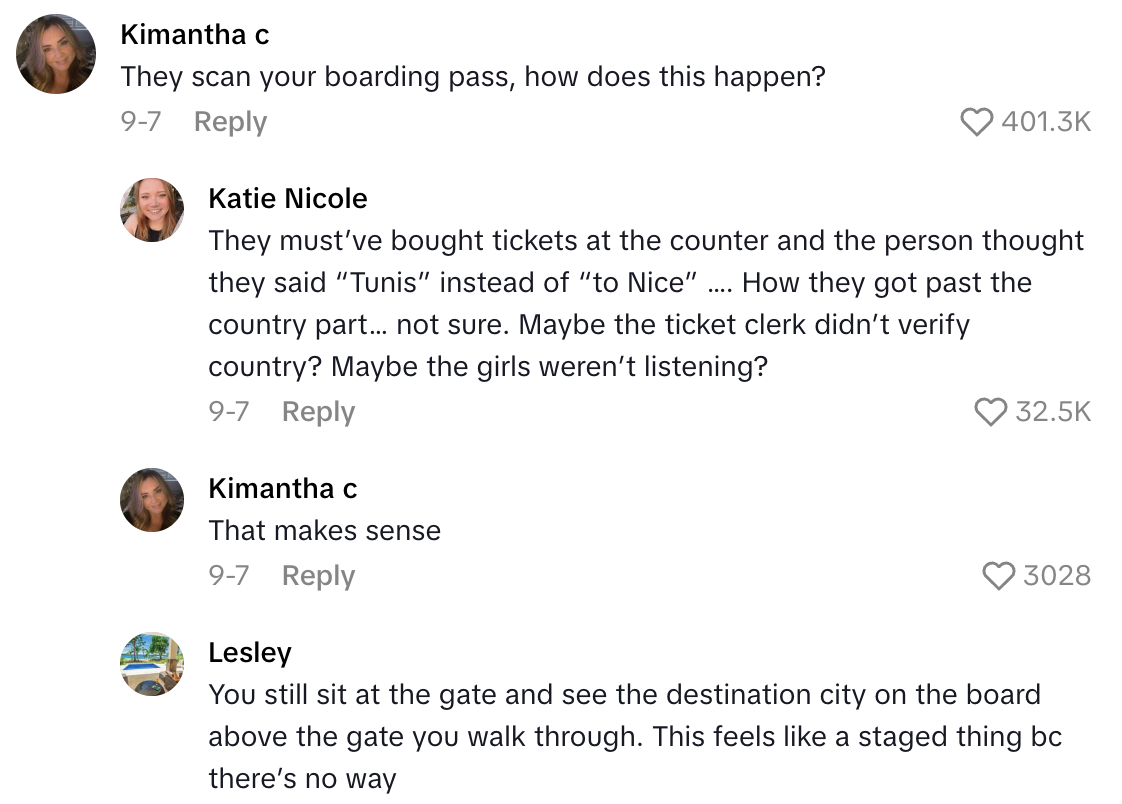Tap the heart on Katie Nicole's reply
The image size is (1122, 804).
993,411
